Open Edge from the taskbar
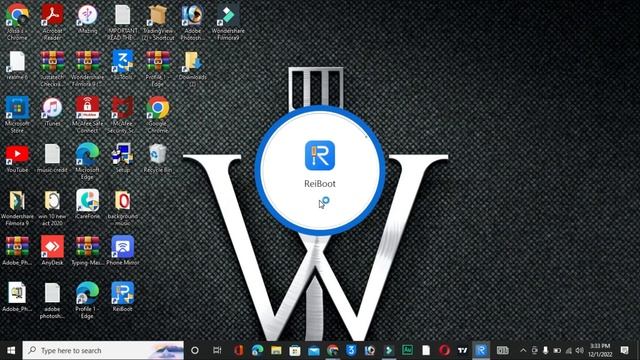This screenshot has height=360, width=640. [x=257, y=350]
